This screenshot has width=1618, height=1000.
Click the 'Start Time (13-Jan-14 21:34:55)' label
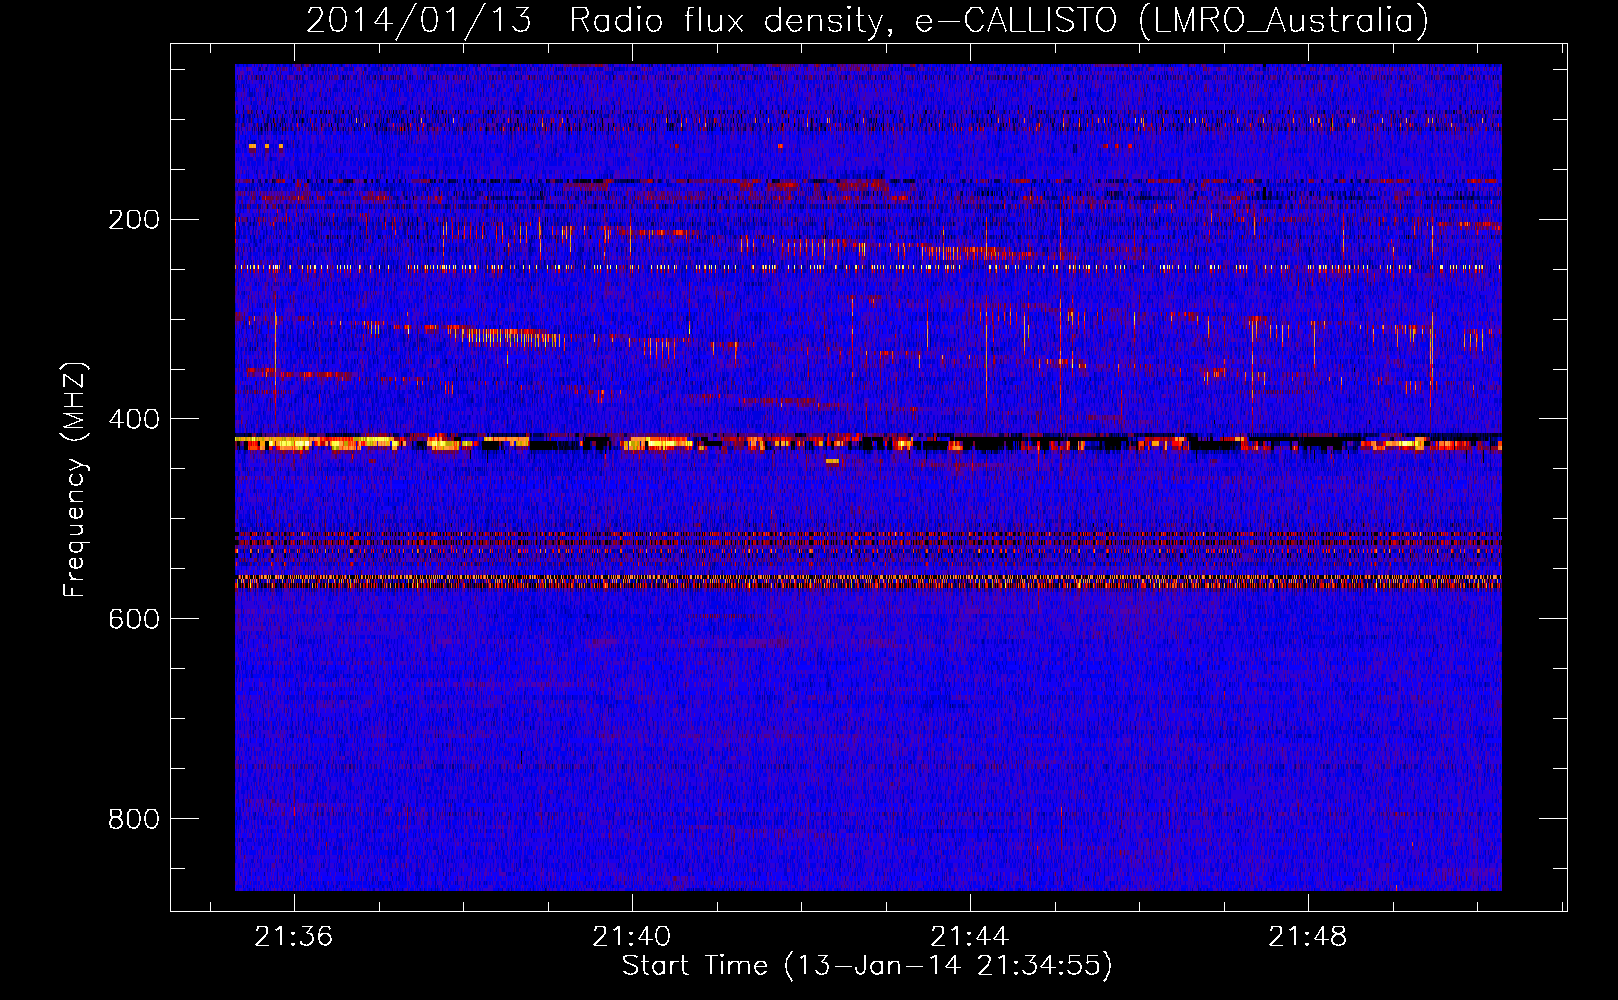click(867, 966)
